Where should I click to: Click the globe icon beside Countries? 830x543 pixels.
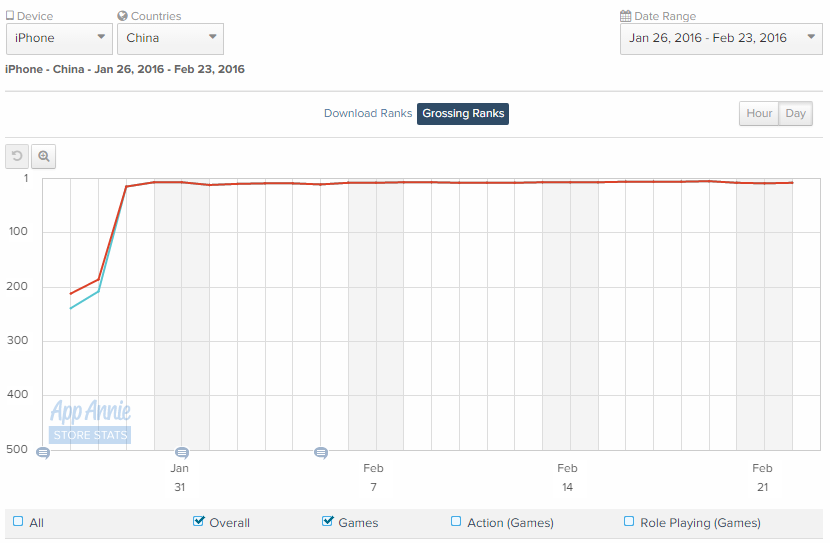tap(122, 16)
